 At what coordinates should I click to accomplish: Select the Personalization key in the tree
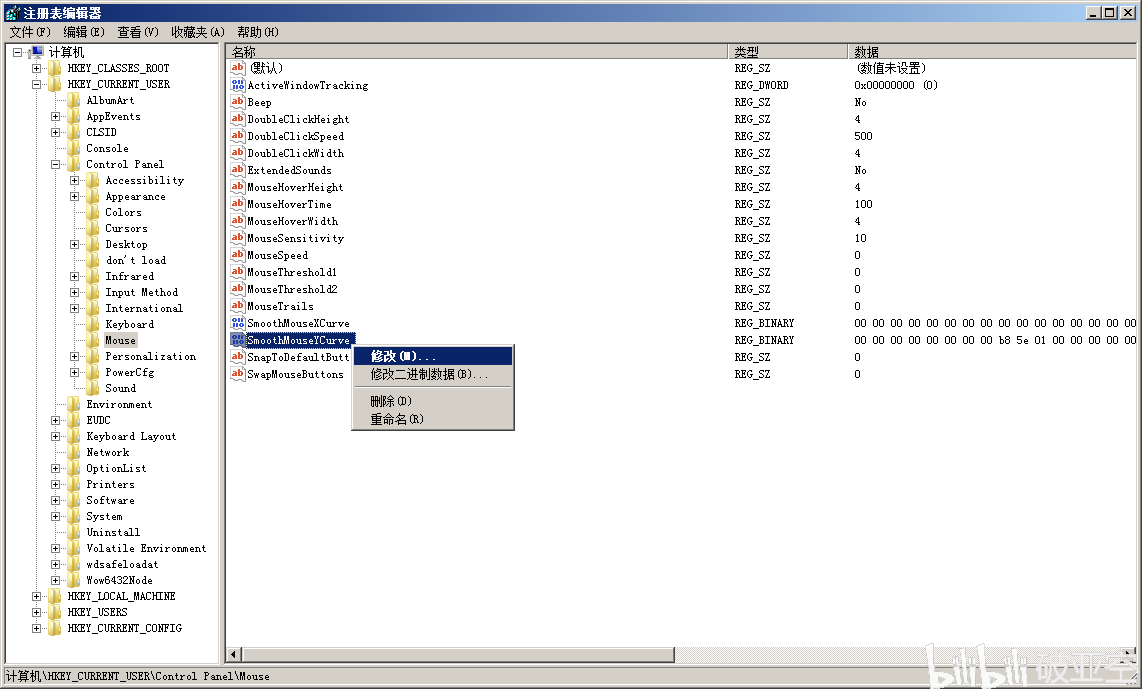(150, 356)
